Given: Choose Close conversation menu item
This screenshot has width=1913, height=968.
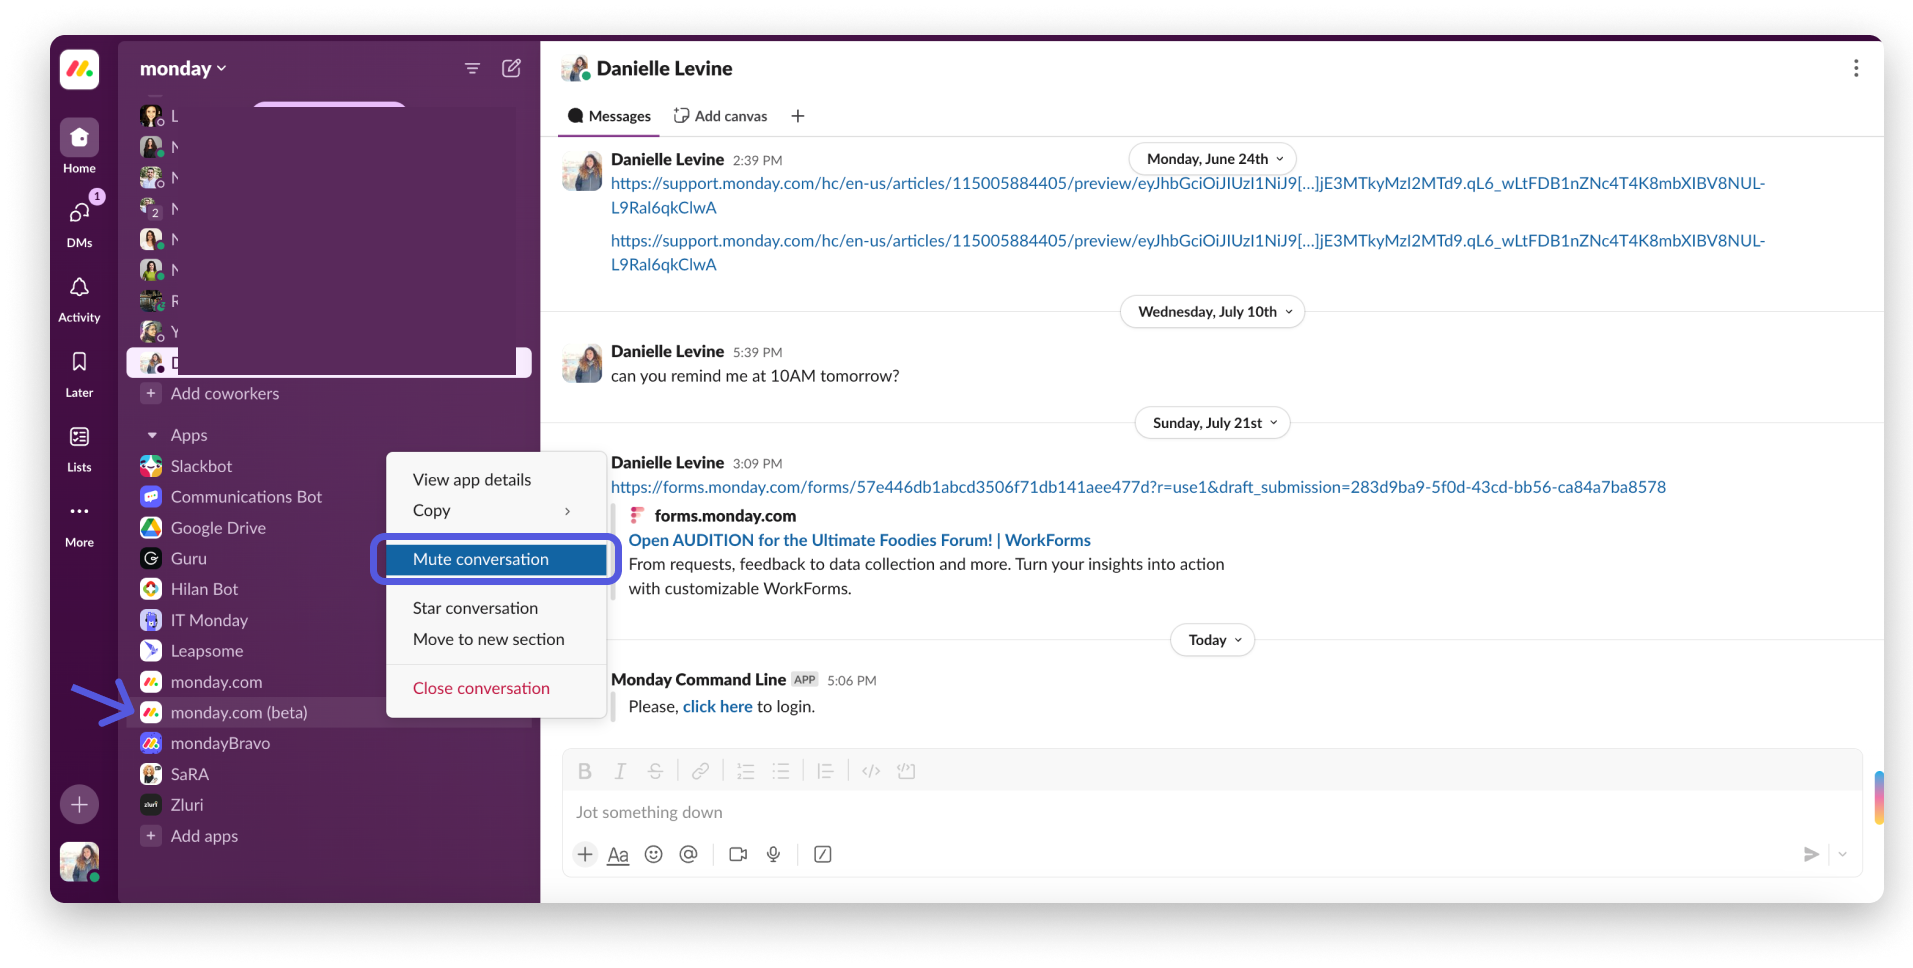Looking at the screenshot, I should tap(496, 688).
